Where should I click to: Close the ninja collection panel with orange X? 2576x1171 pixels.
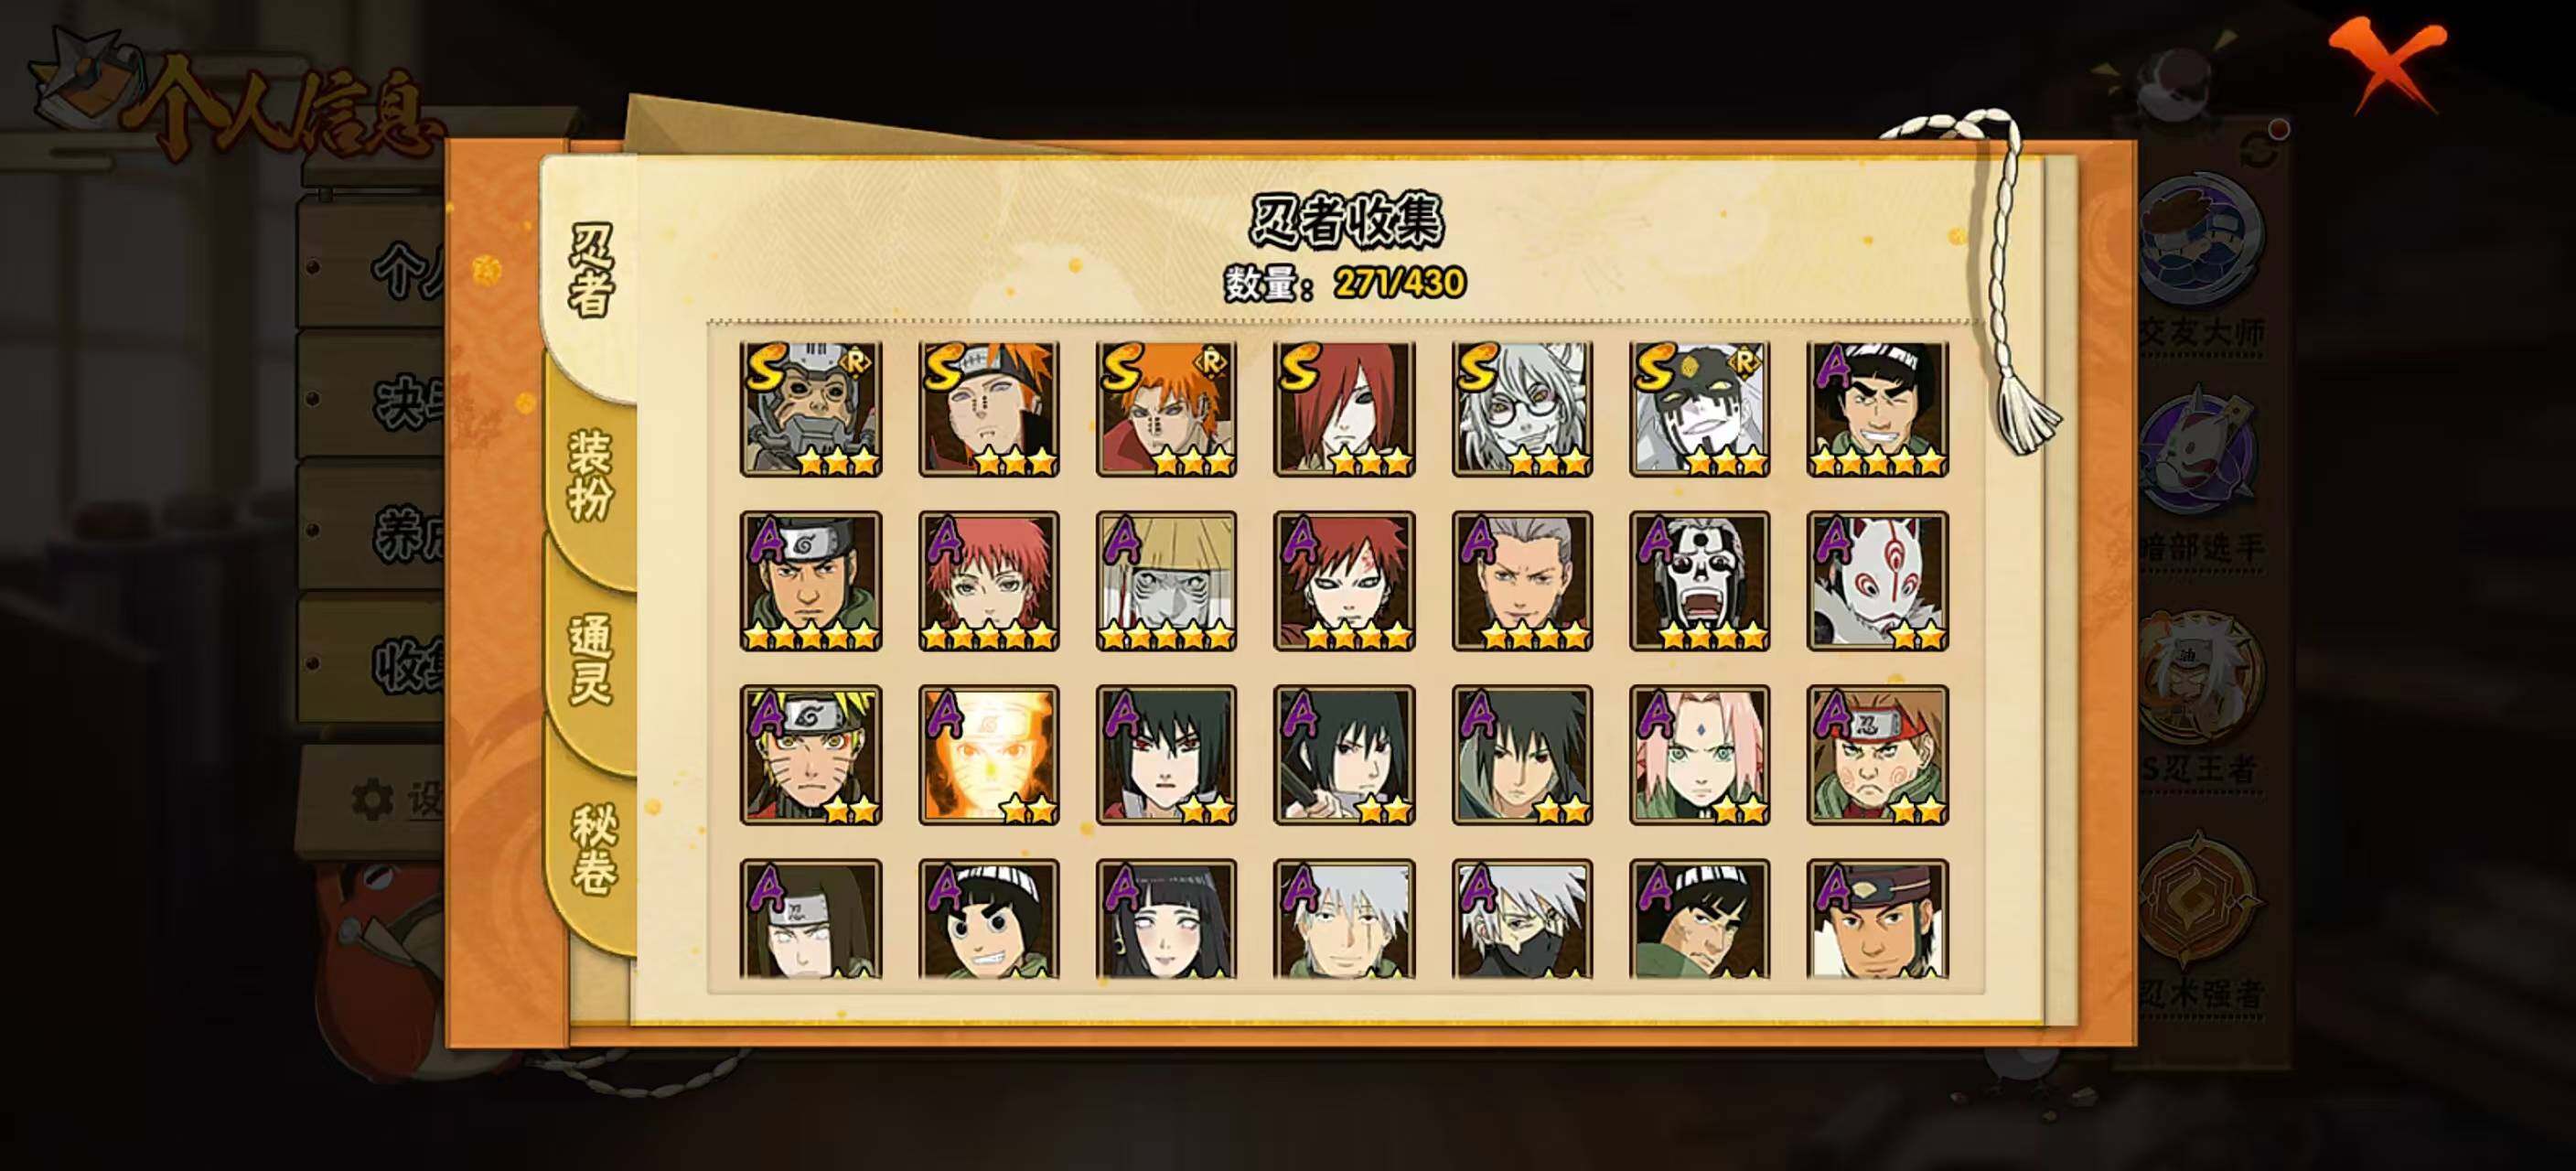(x=2387, y=62)
